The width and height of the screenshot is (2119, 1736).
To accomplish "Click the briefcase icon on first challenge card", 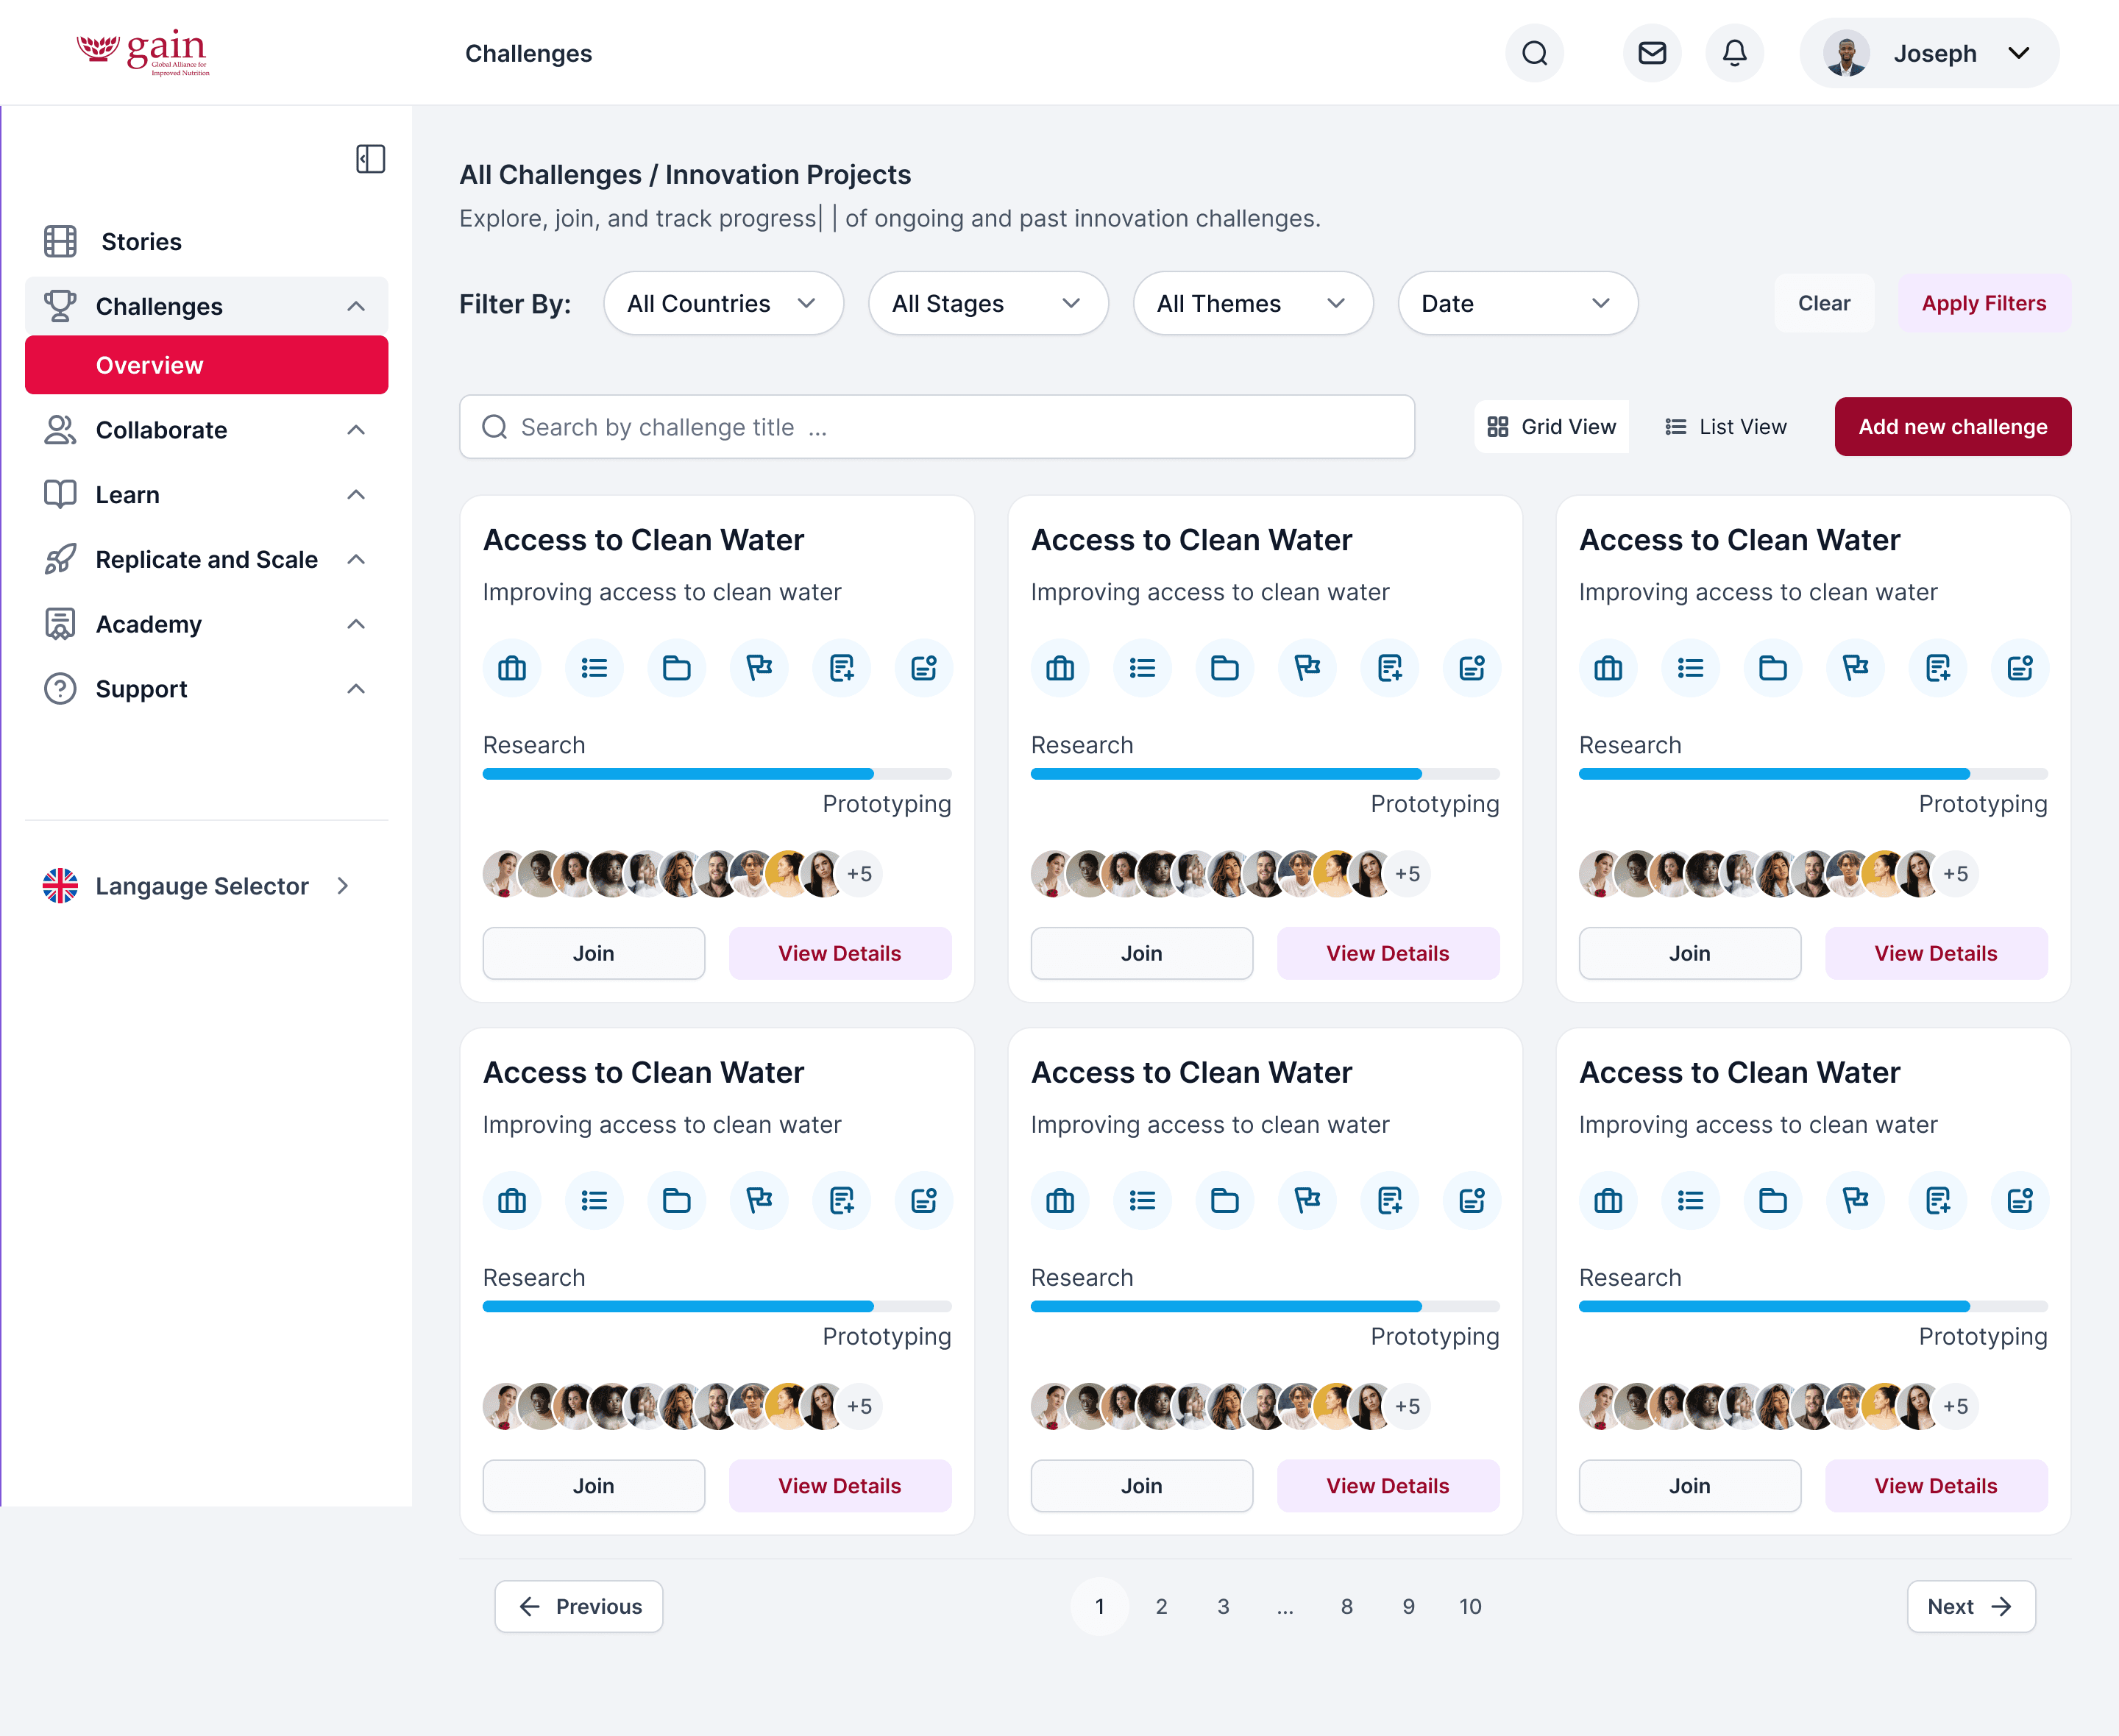I will tap(512, 668).
